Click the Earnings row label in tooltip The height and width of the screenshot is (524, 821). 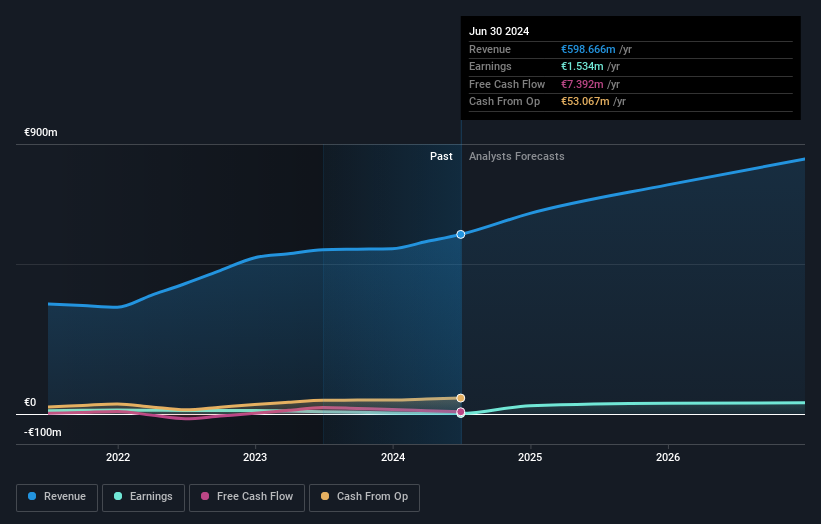point(490,66)
